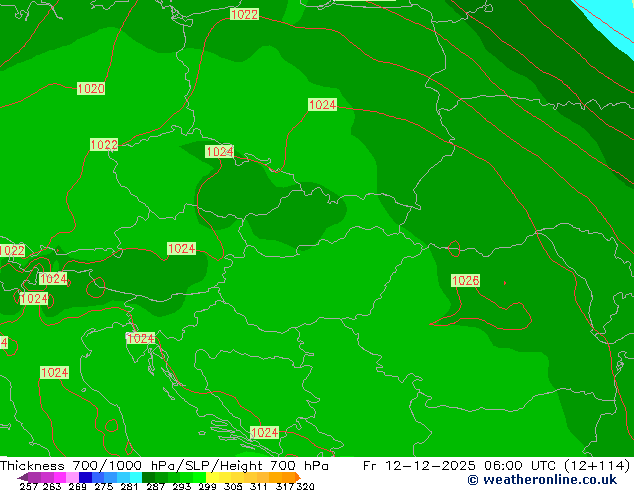Click the legend value 257
The height and width of the screenshot is (490, 634).
click(28, 486)
